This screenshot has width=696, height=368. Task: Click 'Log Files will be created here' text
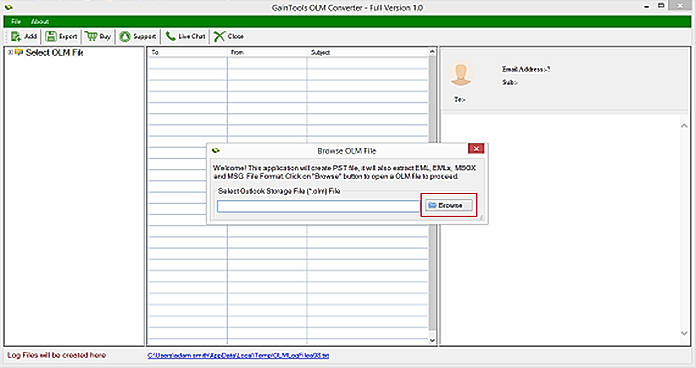click(57, 355)
